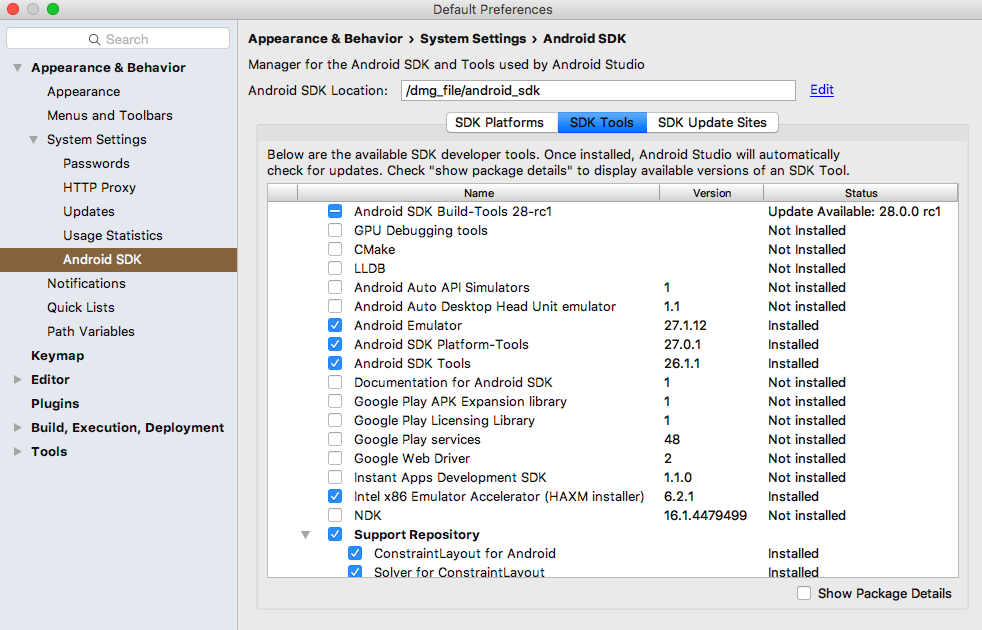Click the Name column header
Screen dimensions: 982x630
(478, 193)
